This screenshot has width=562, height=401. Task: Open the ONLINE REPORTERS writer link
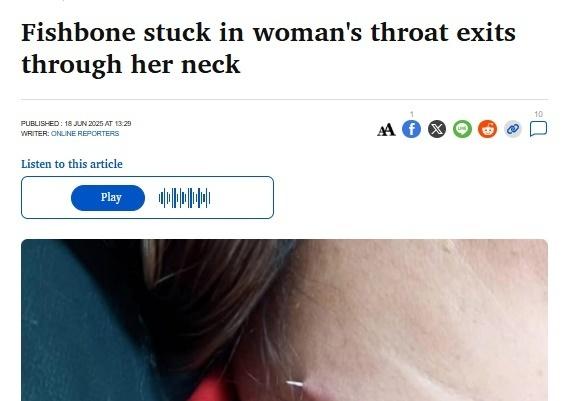pos(85,134)
